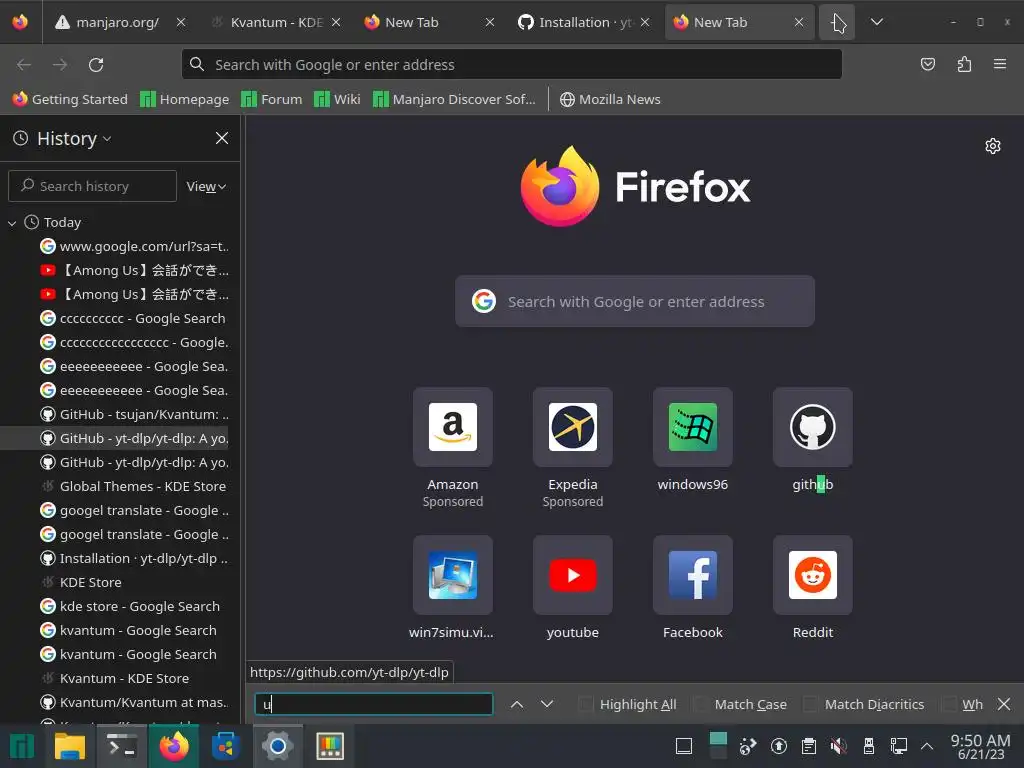
Task: Open the software store taskbar icon
Action: pyautogui.click(x=225, y=746)
